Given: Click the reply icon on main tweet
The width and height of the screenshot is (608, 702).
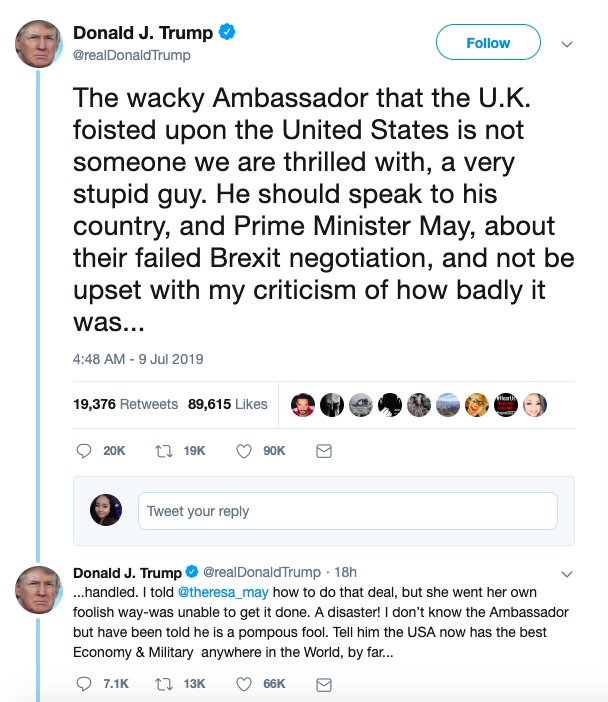Looking at the screenshot, I should pyautogui.click(x=85, y=451).
